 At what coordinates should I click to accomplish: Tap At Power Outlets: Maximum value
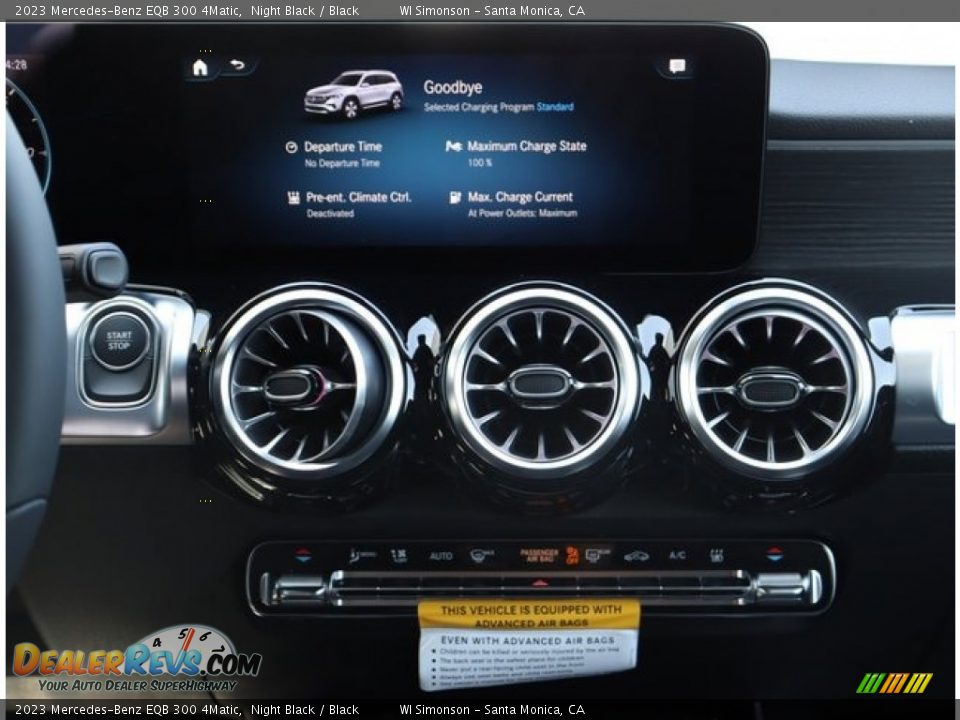coord(522,214)
